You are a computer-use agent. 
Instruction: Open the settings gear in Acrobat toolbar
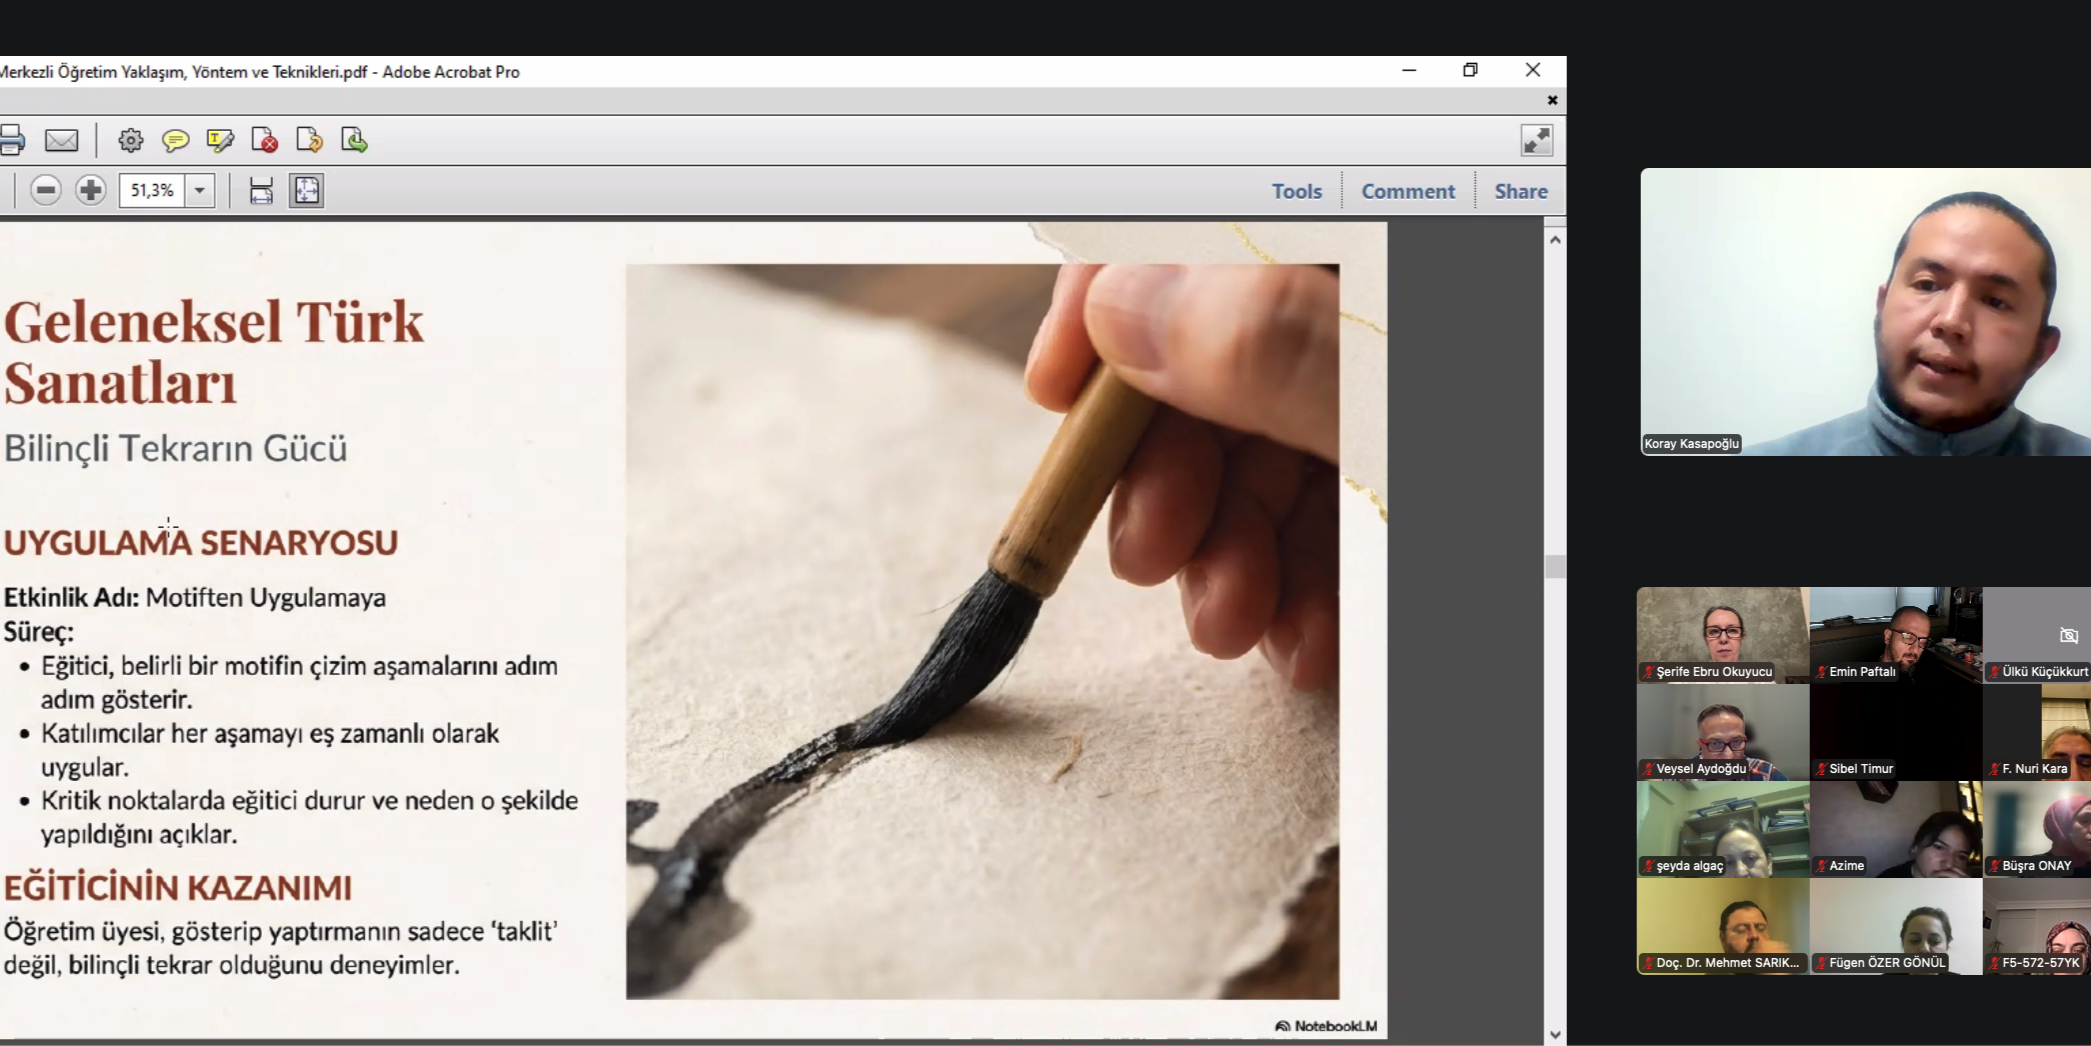[x=130, y=140]
